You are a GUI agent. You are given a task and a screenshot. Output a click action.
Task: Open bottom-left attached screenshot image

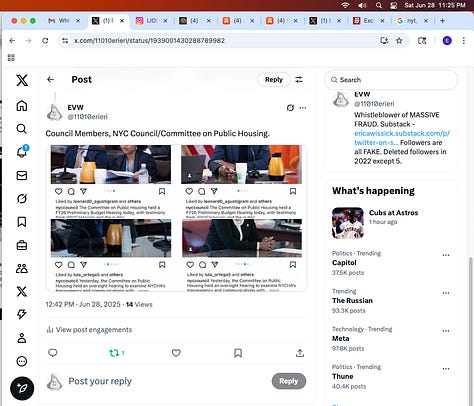coord(111,255)
